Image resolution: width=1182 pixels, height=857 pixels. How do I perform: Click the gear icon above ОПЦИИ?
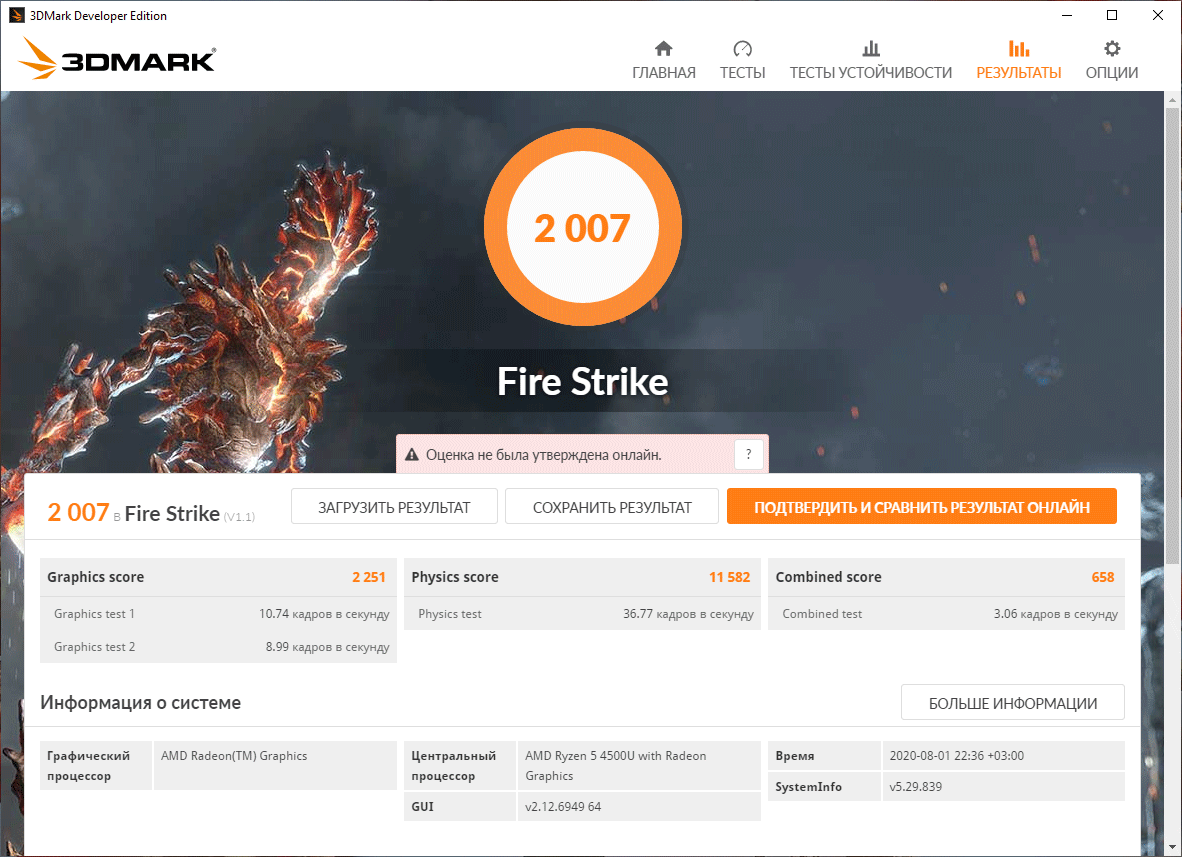pos(1112,49)
